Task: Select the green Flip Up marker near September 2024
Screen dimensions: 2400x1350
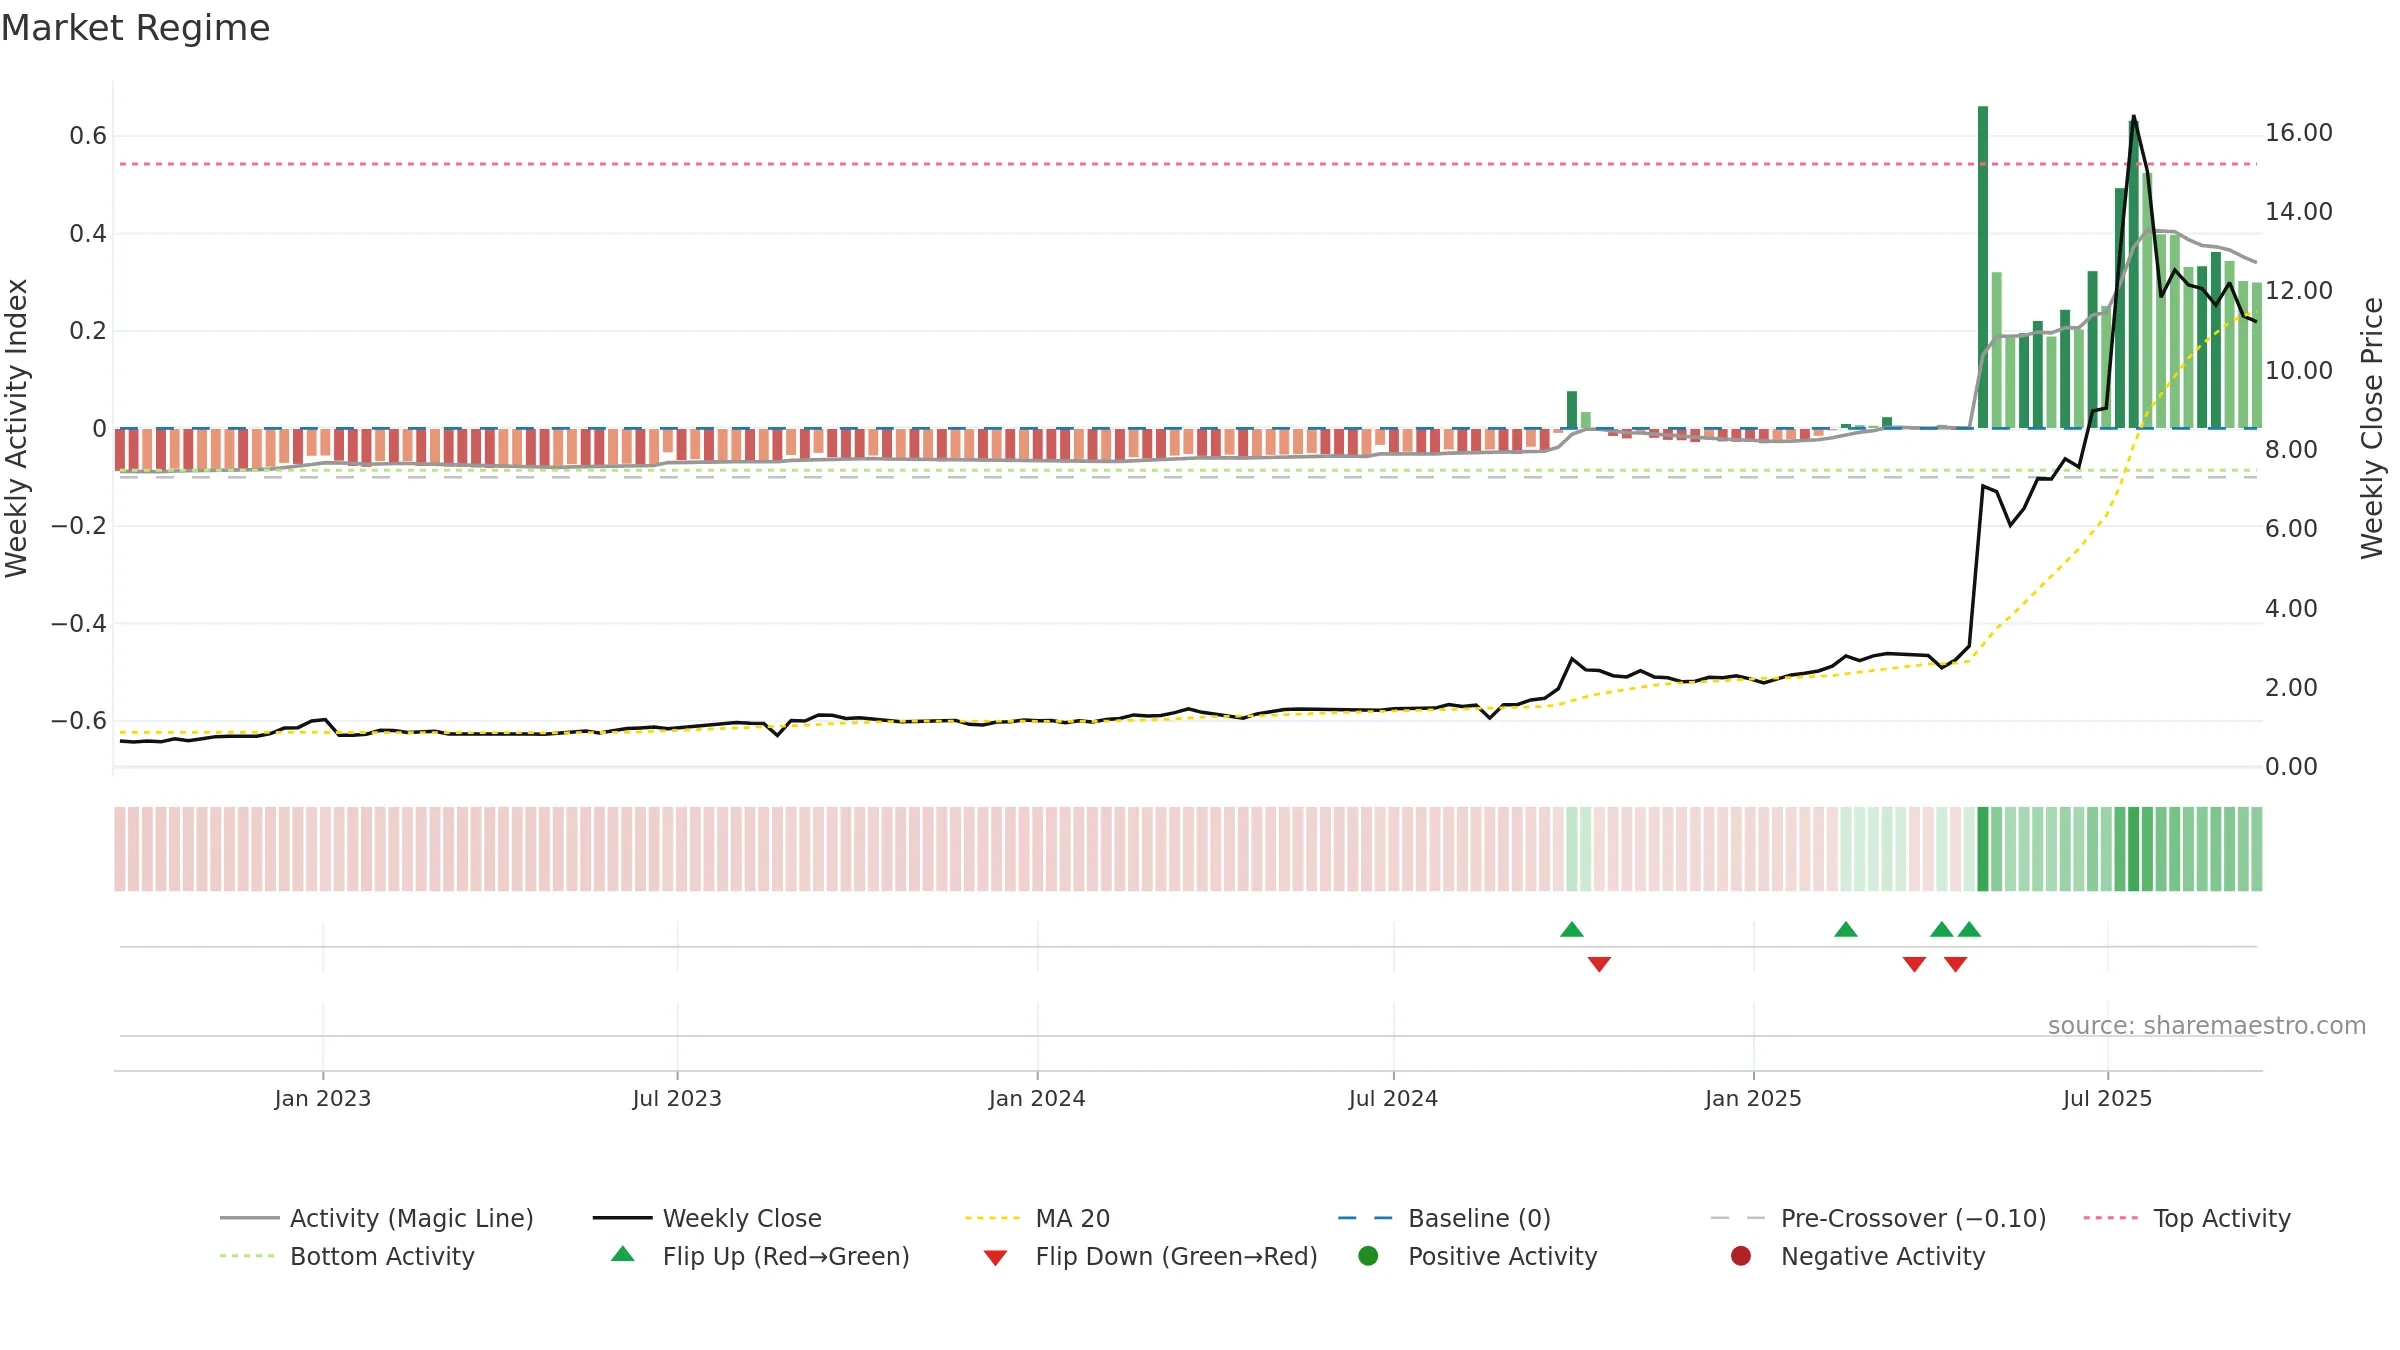Action: [1572, 929]
